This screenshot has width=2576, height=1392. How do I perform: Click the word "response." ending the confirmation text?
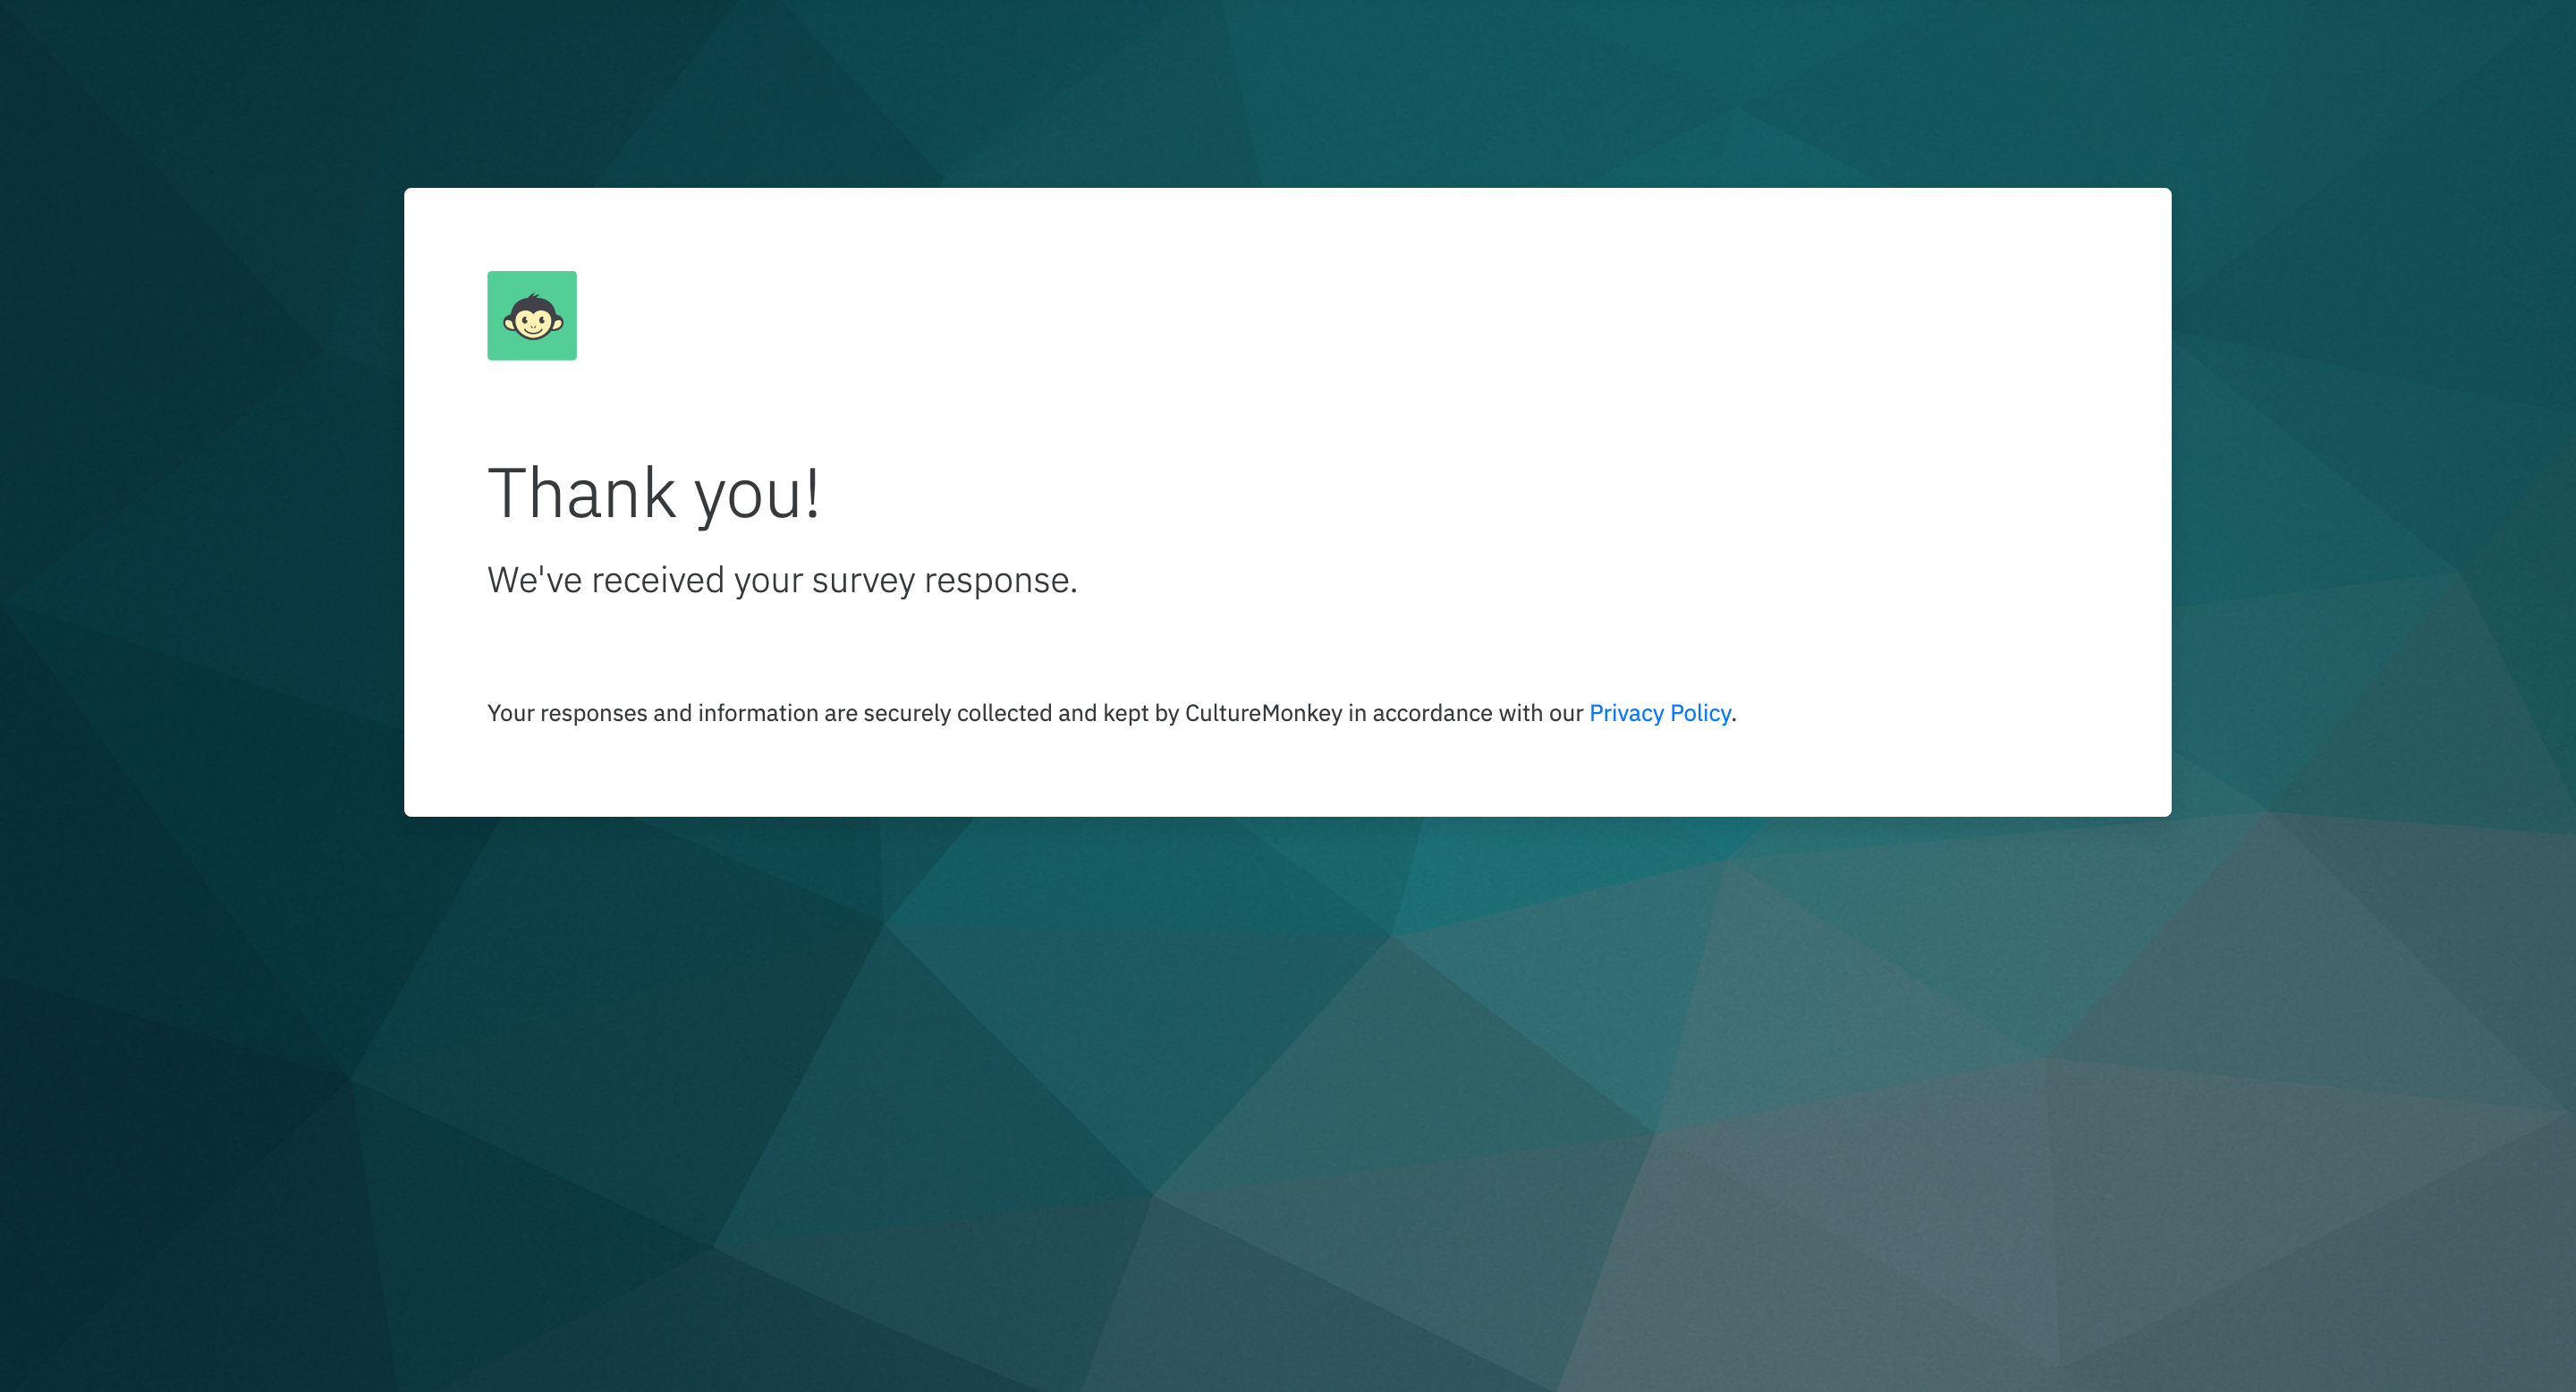pos(1000,581)
